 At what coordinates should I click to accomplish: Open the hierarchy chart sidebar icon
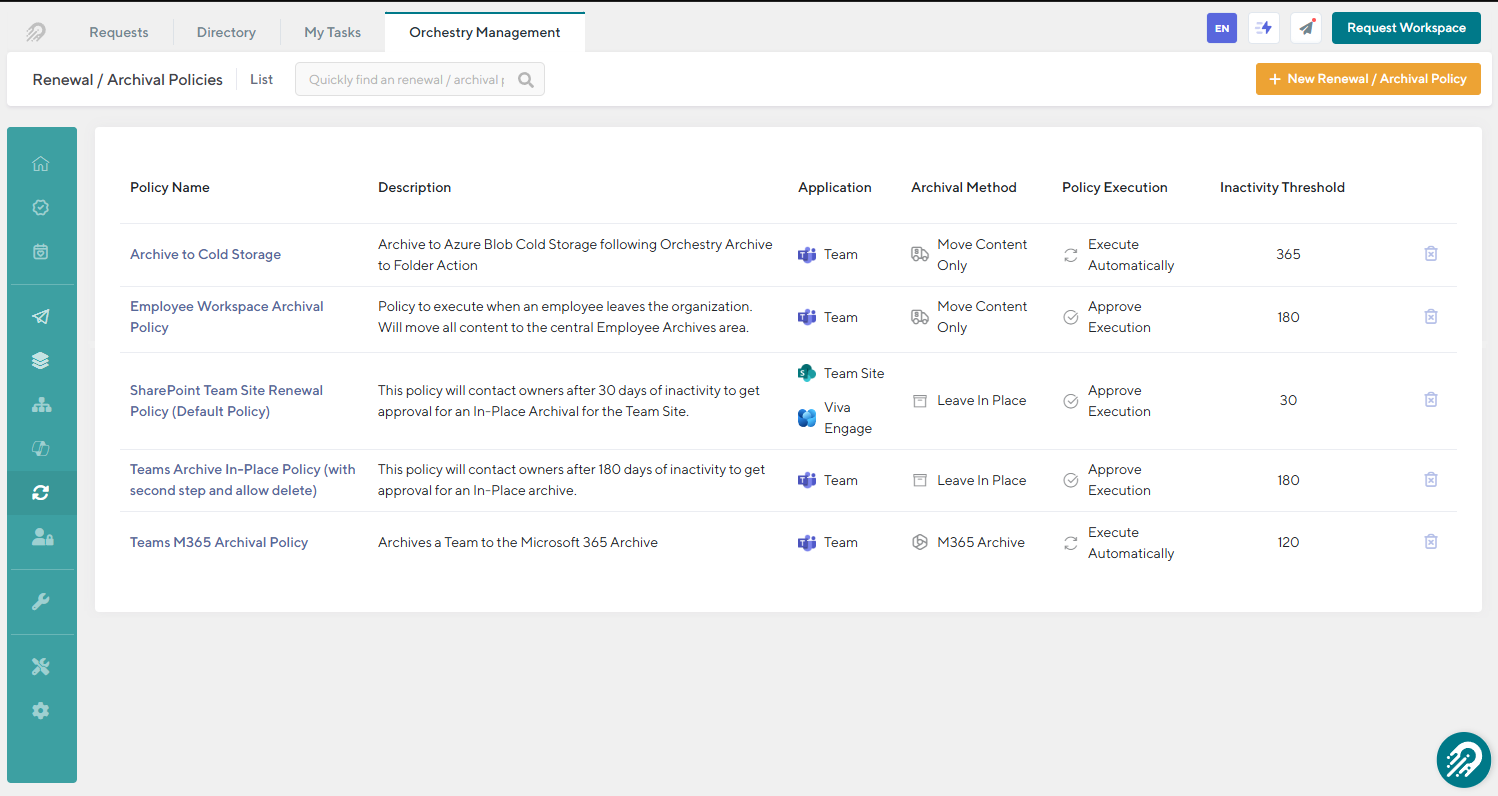[41, 405]
